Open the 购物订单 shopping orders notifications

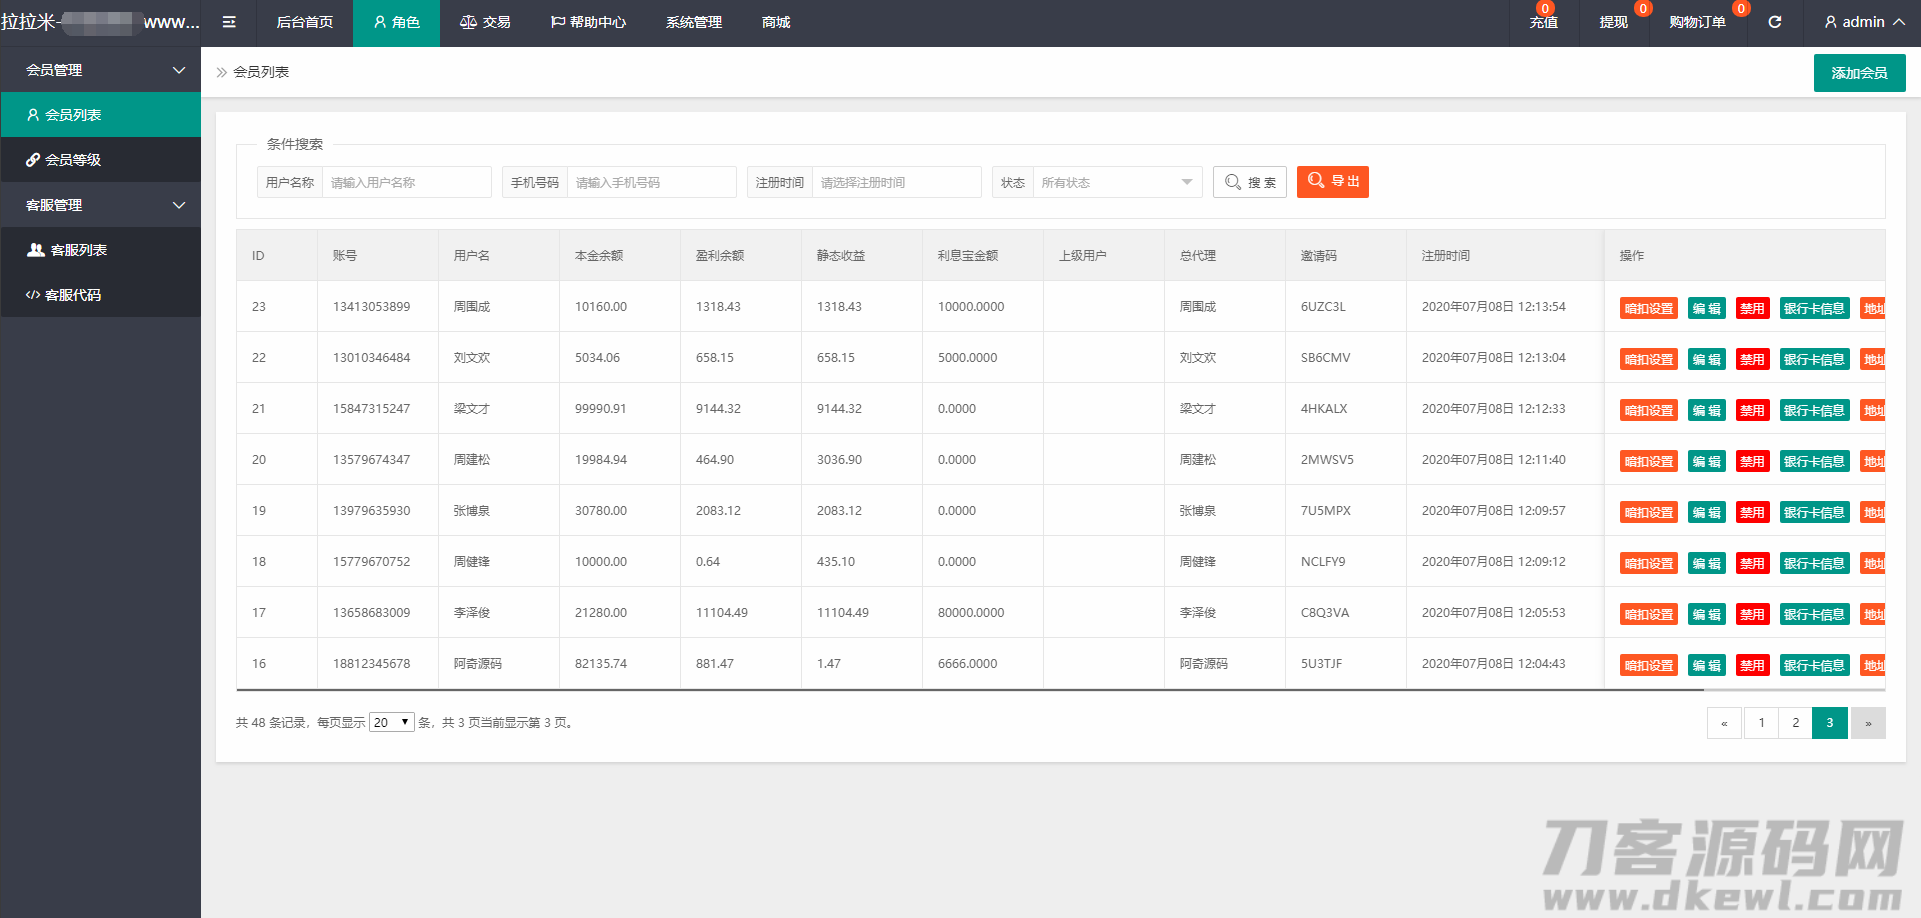tap(1697, 22)
